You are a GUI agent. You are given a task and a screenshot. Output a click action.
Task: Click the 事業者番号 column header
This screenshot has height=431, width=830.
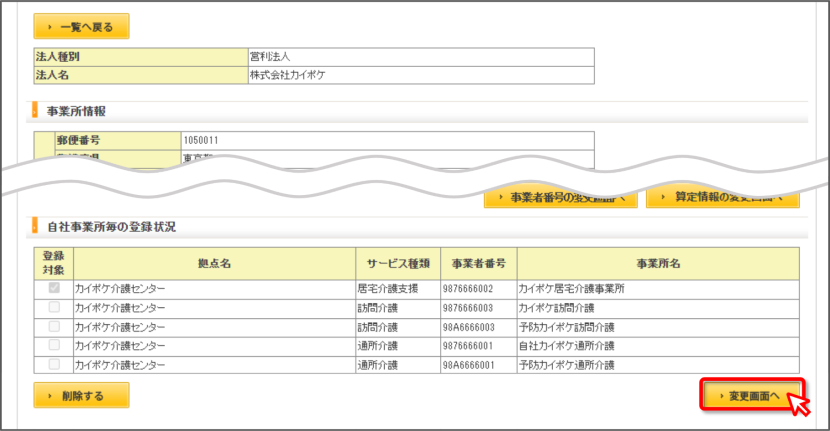pos(479,264)
